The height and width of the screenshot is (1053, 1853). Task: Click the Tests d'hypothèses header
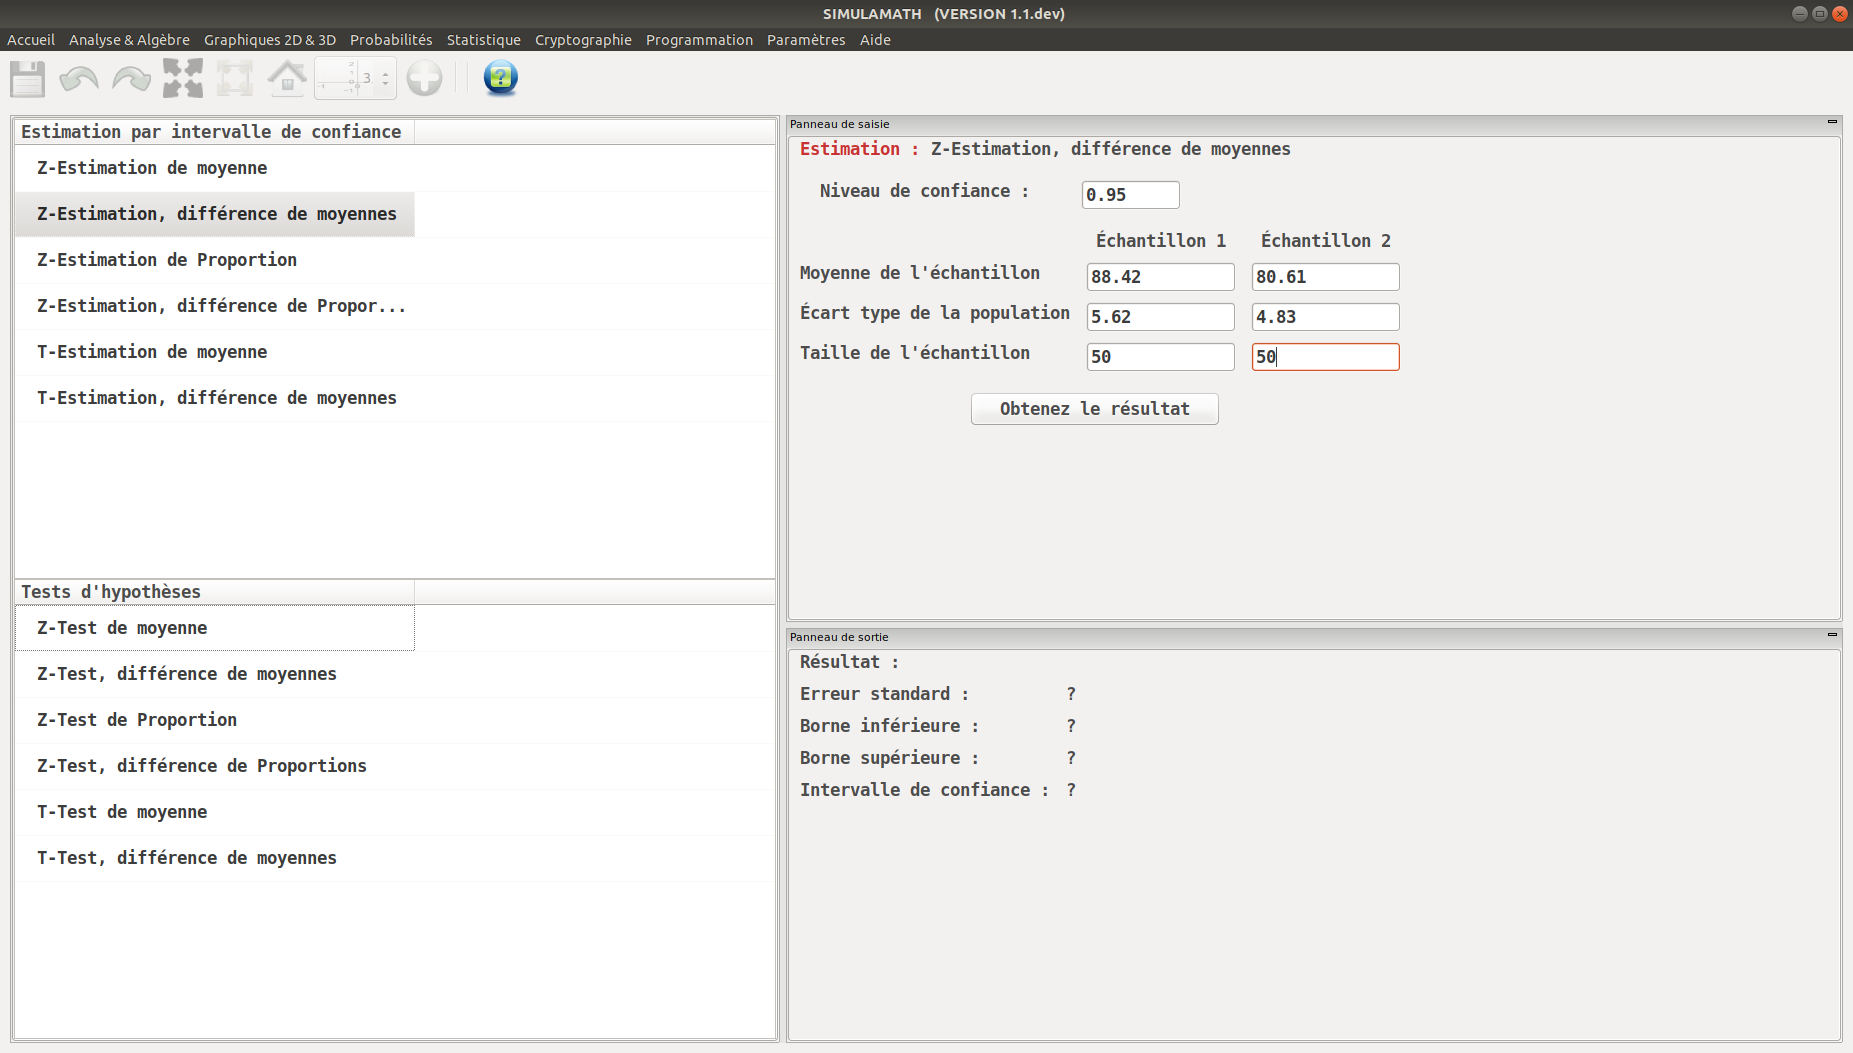(214, 592)
